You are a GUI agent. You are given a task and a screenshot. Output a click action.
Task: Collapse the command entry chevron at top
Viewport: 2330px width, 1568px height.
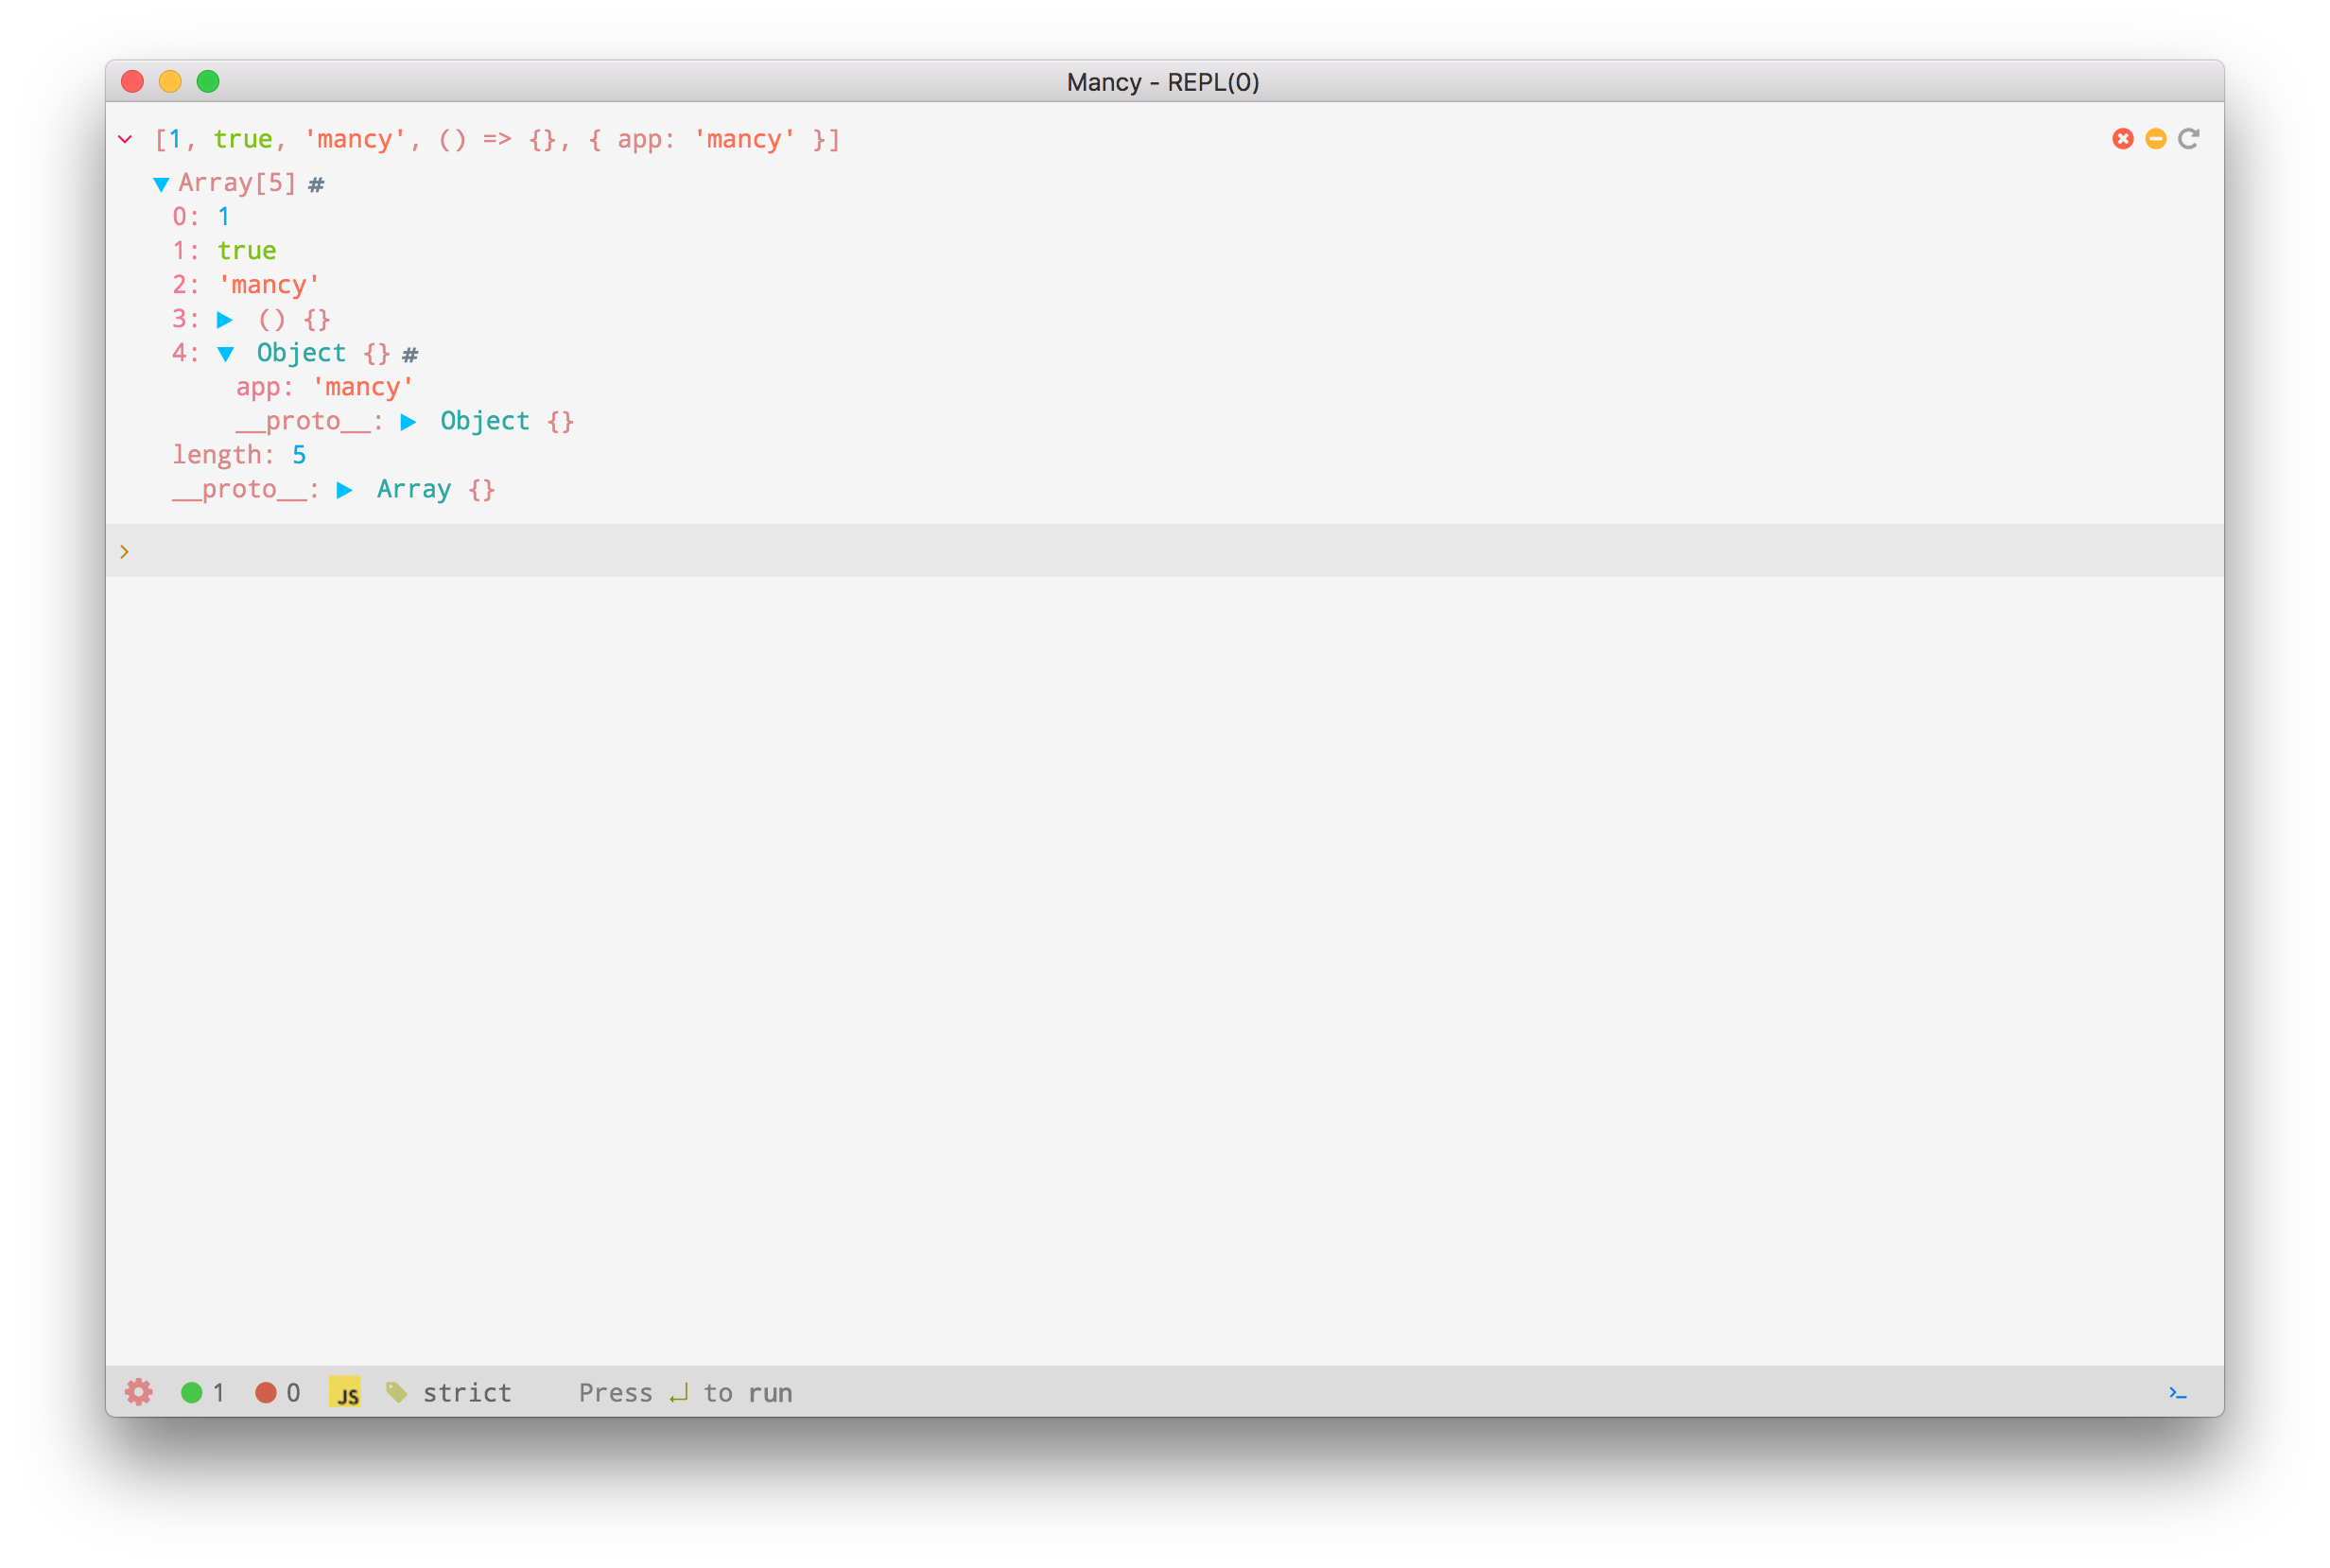pyautogui.click(x=125, y=139)
